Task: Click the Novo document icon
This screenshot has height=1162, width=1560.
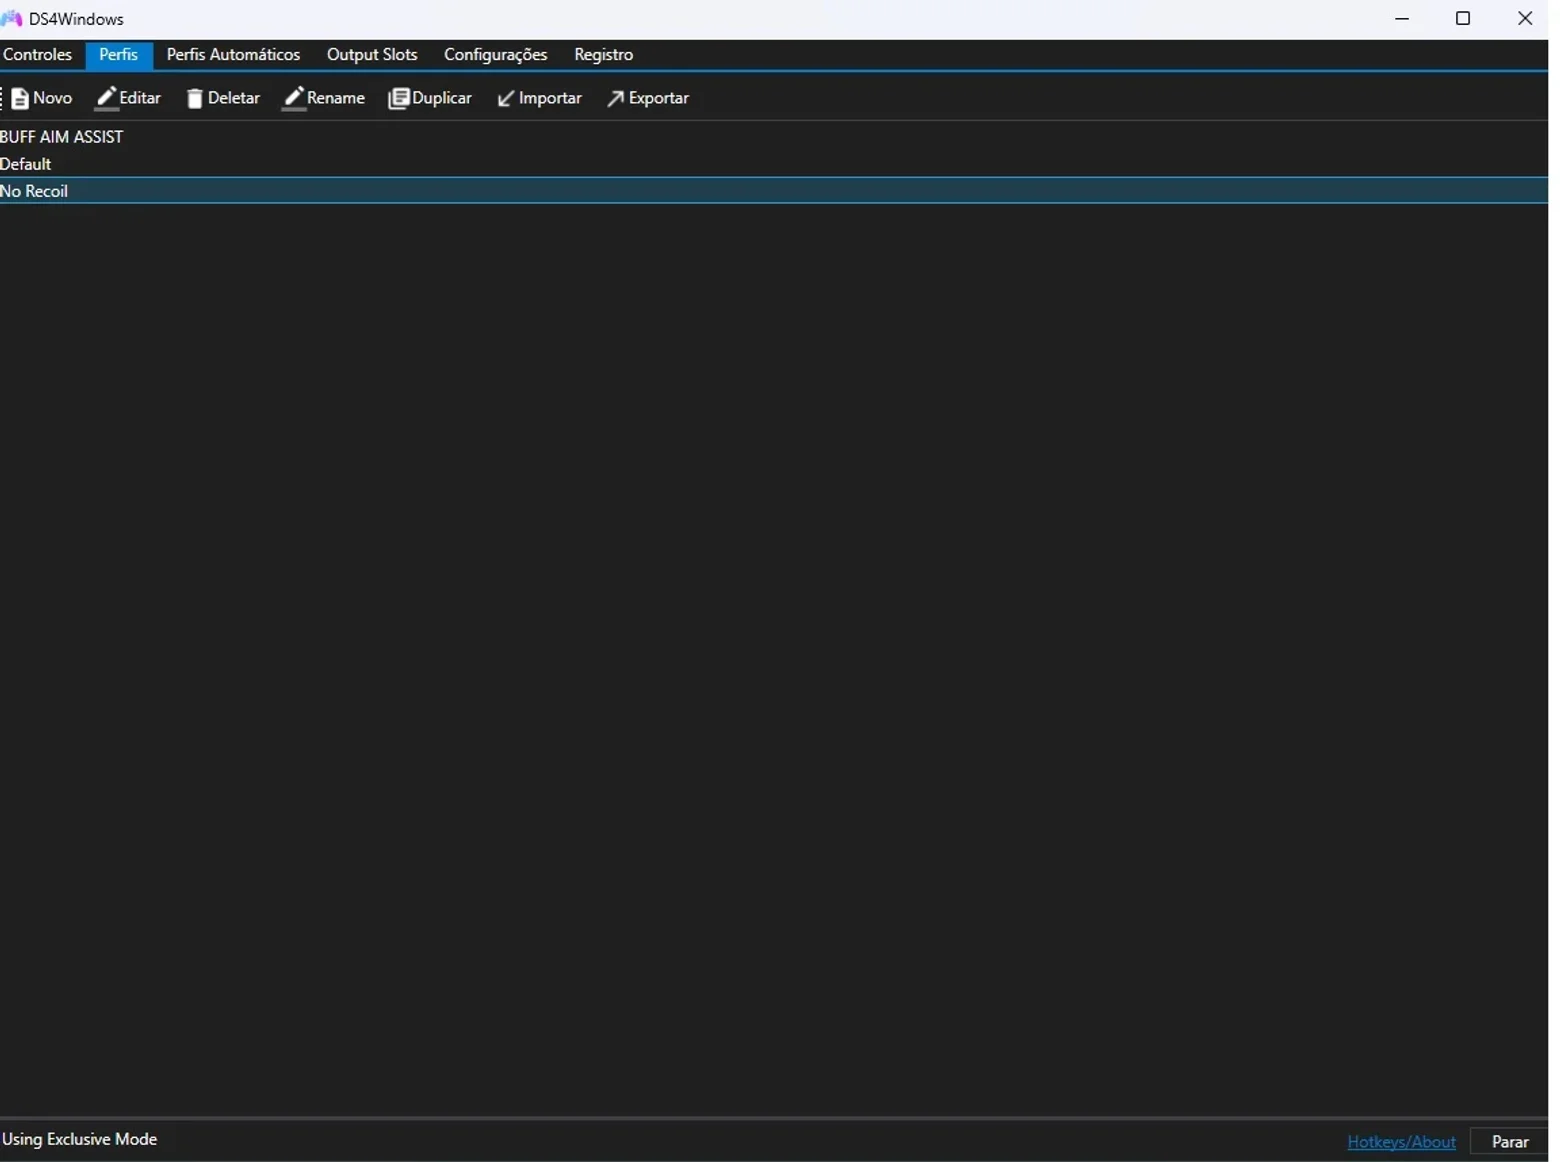Action: pos(20,98)
